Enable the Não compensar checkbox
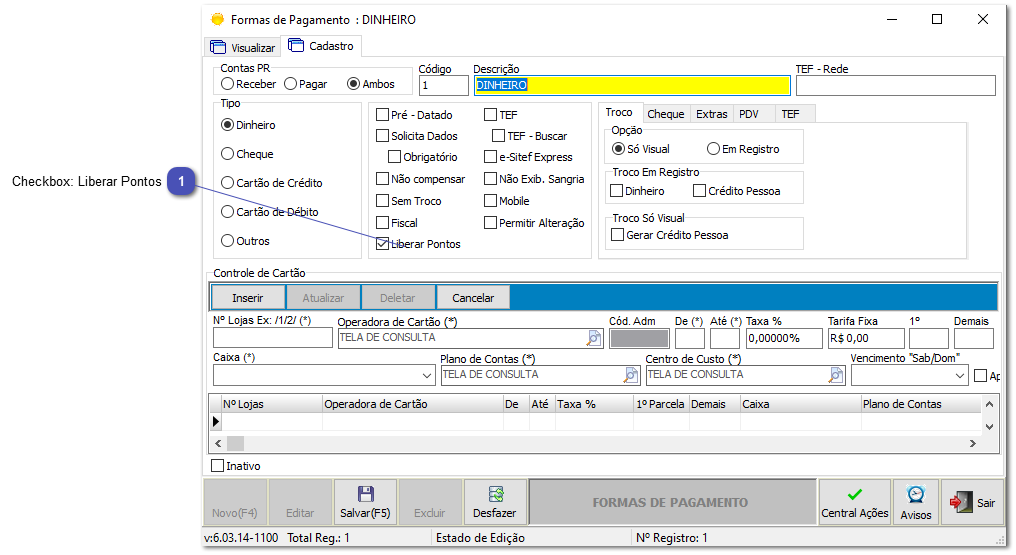 [x=382, y=178]
